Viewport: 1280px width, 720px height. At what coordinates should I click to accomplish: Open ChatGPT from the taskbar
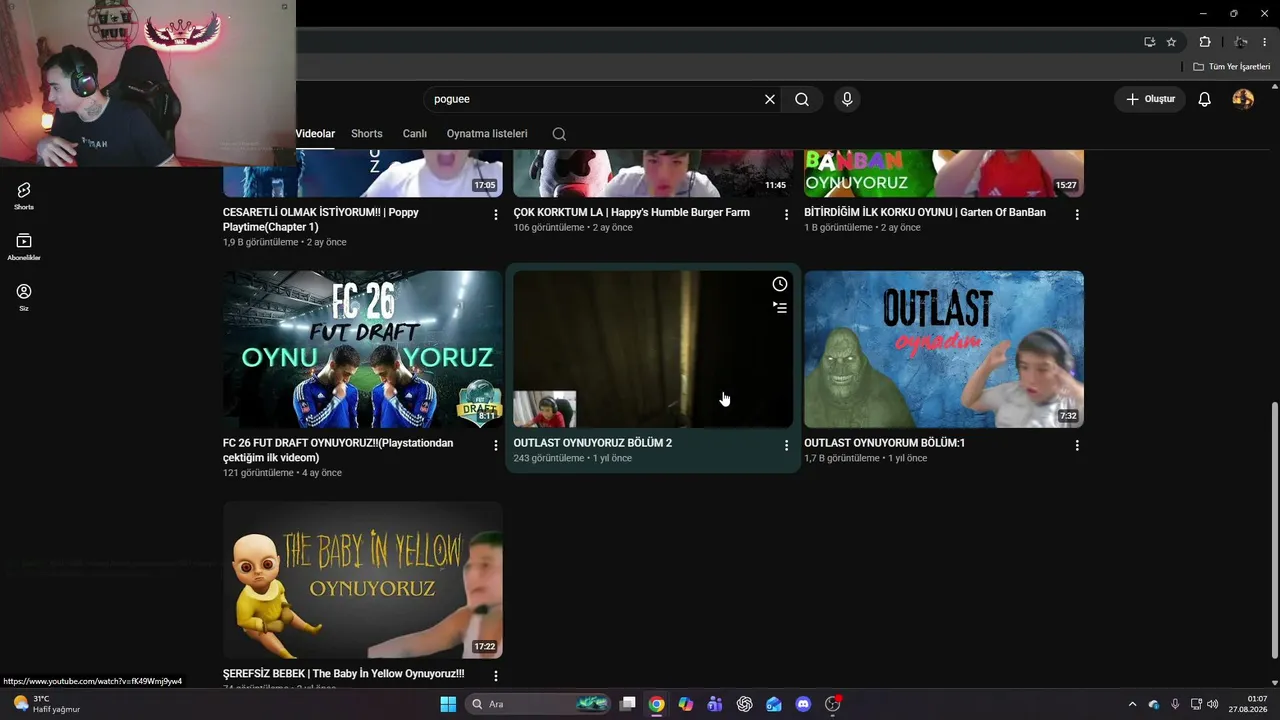click(745, 704)
